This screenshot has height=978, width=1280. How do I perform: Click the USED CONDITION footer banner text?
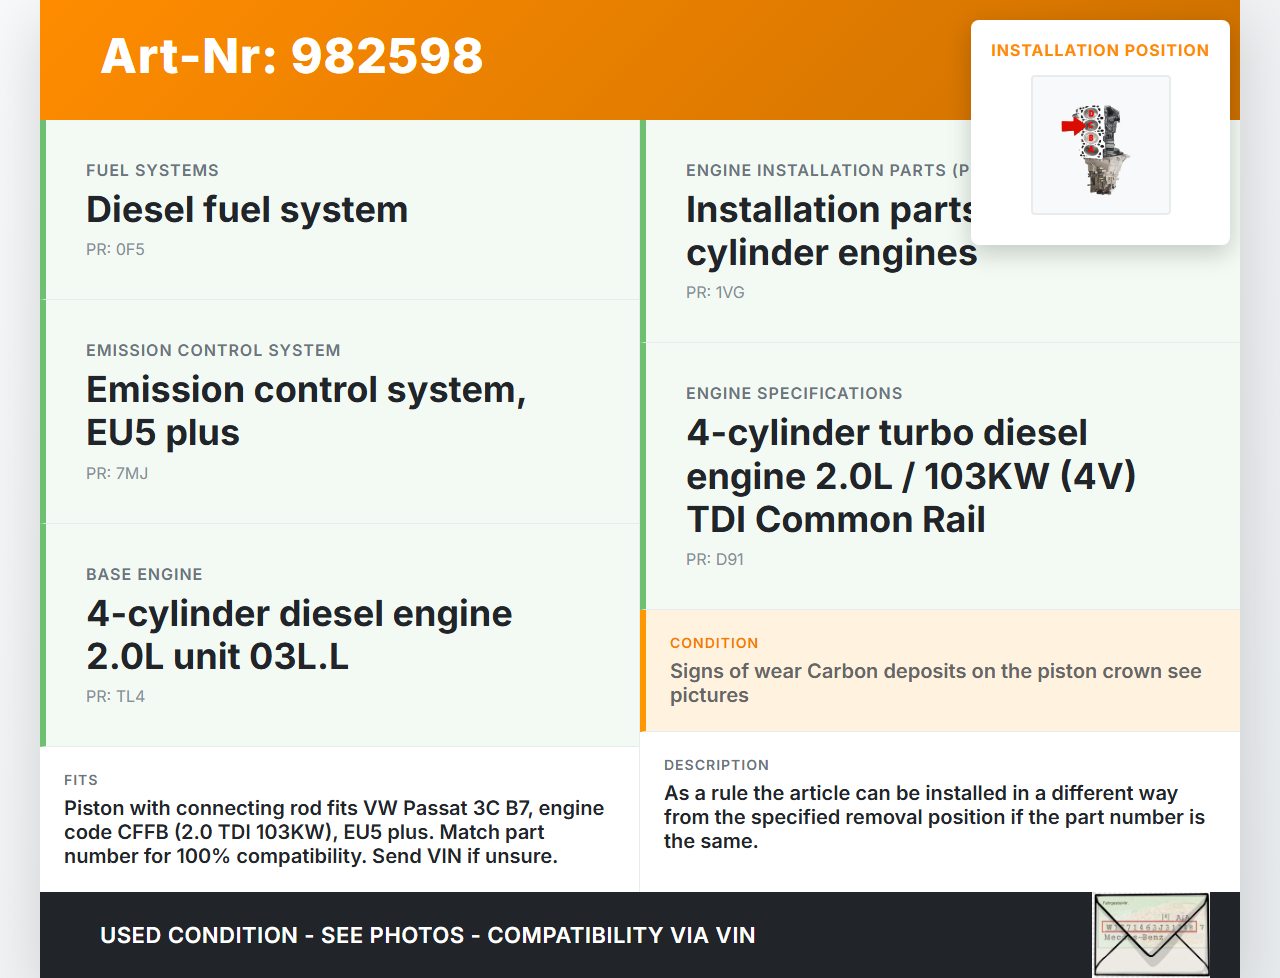click(428, 936)
